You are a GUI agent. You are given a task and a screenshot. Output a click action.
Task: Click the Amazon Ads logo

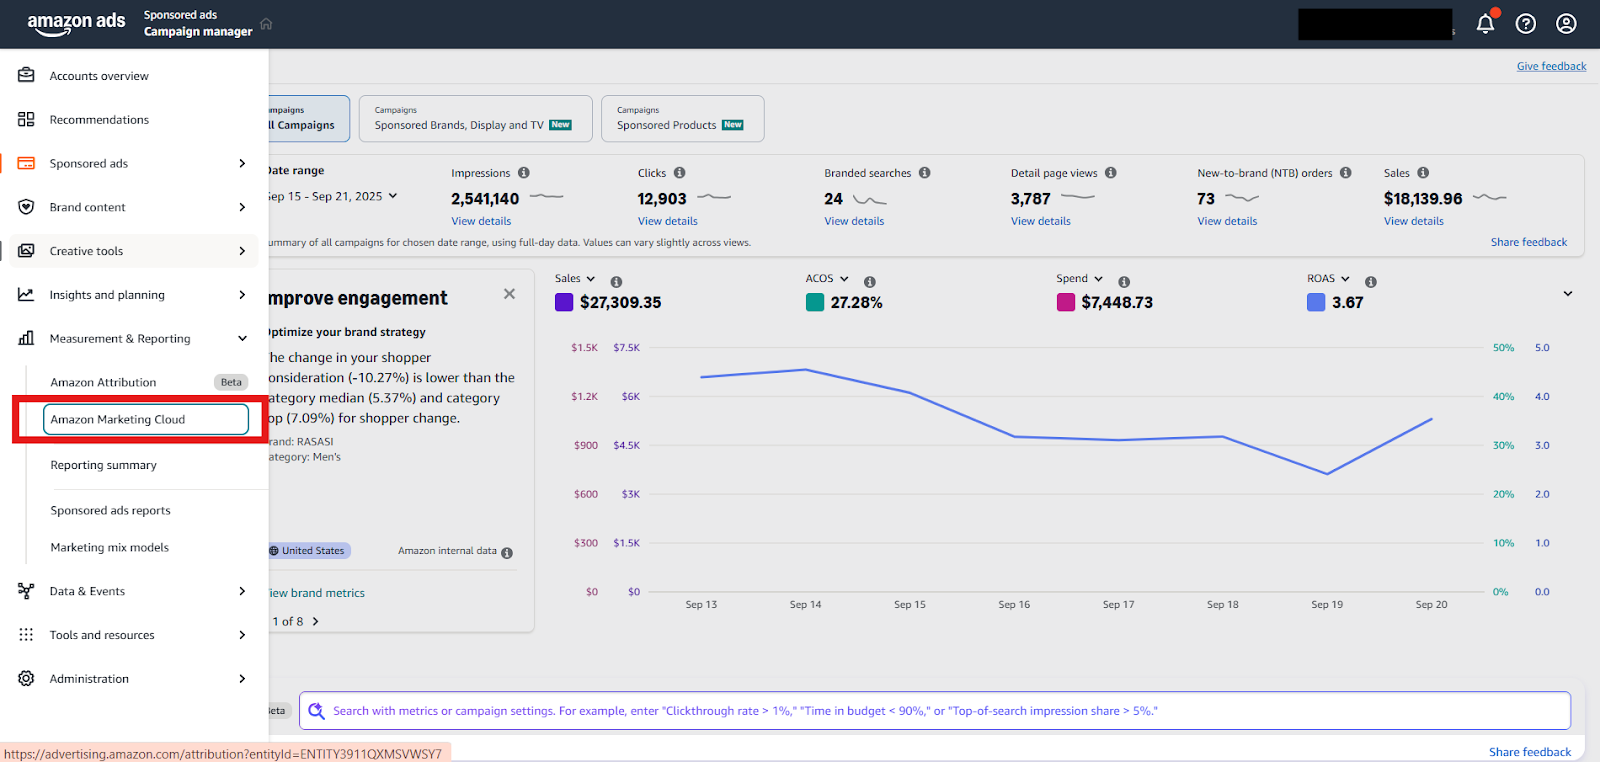(x=76, y=24)
